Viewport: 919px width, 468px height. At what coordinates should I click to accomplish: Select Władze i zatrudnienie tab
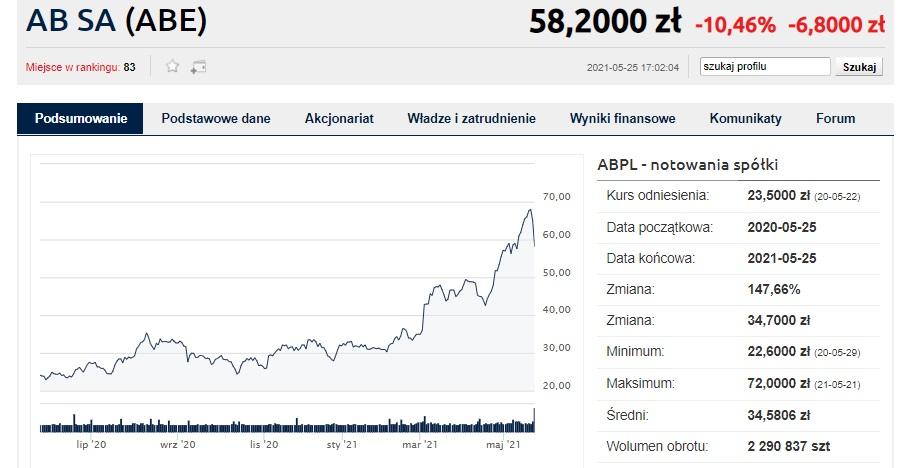point(471,118)
